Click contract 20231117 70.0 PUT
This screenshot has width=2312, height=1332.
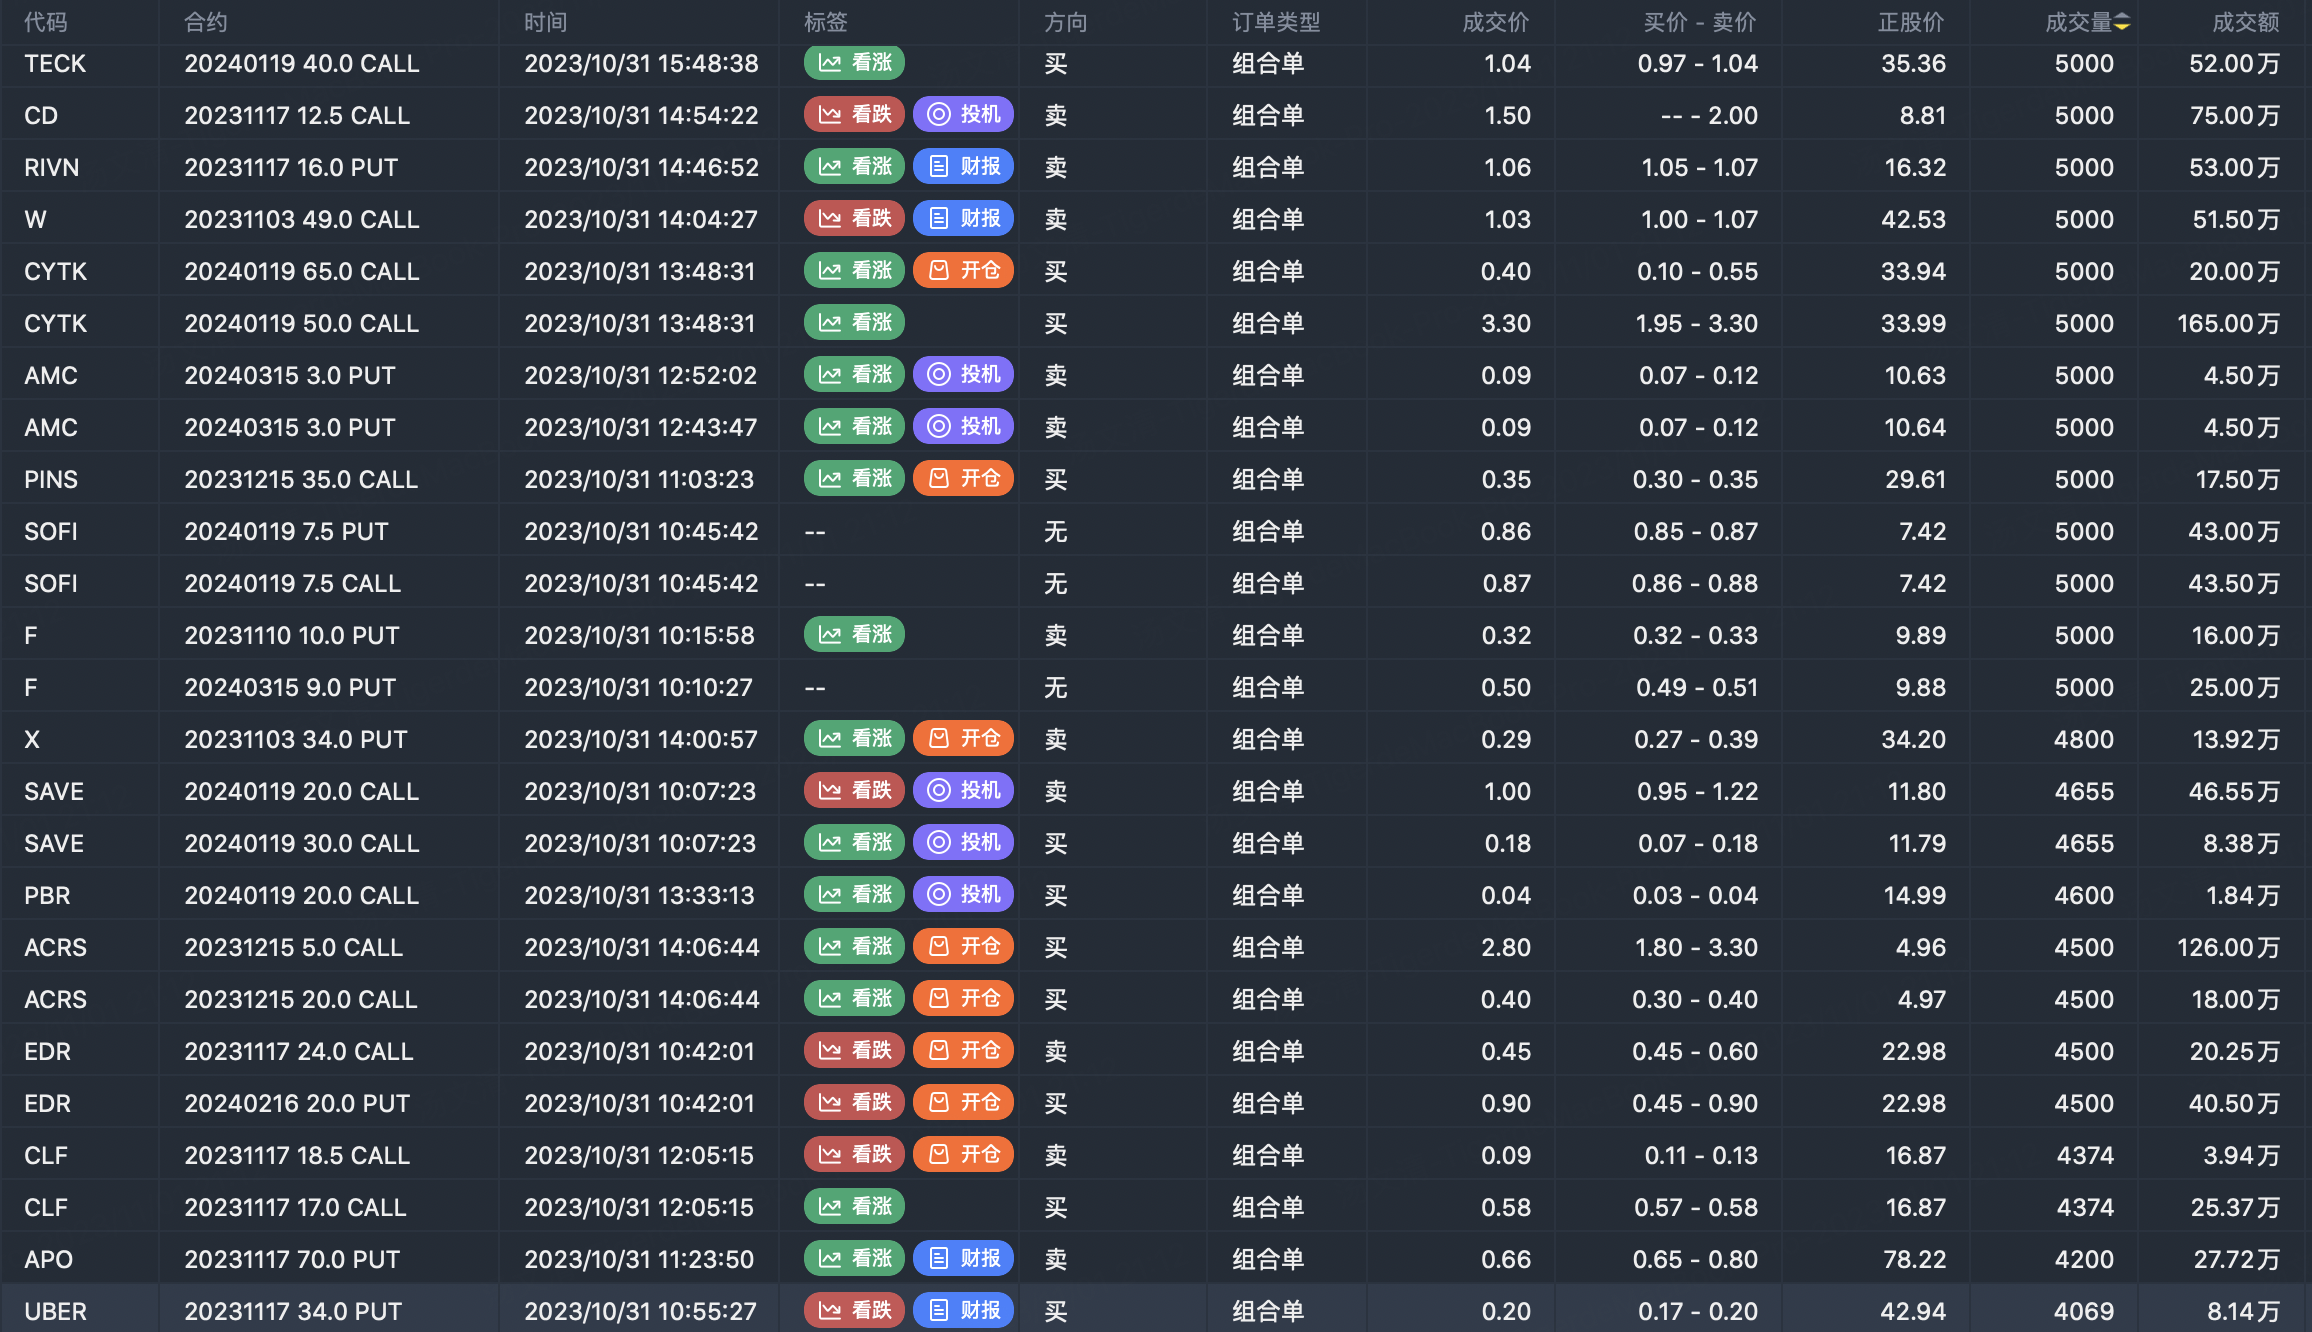(x=292, y=1259)
